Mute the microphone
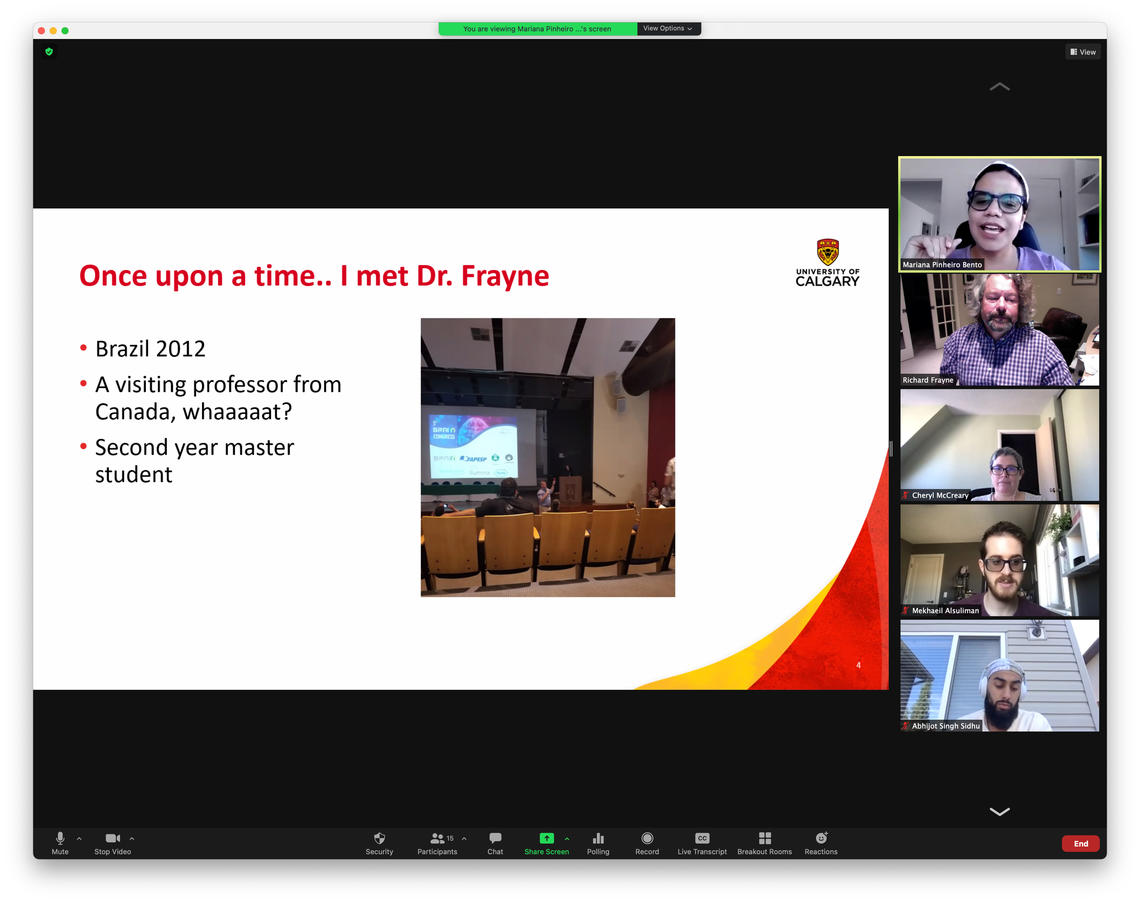Image resolution: width=1140 pixels, height=903 pixels. click(x=60, y=839)
